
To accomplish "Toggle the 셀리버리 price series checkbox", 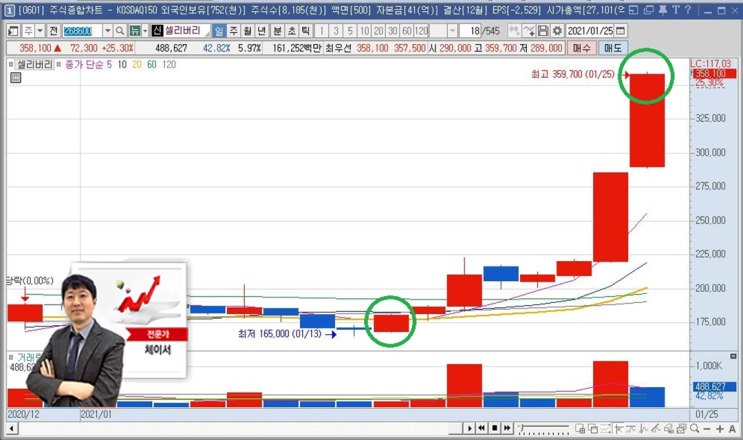I will click(11, 64).
